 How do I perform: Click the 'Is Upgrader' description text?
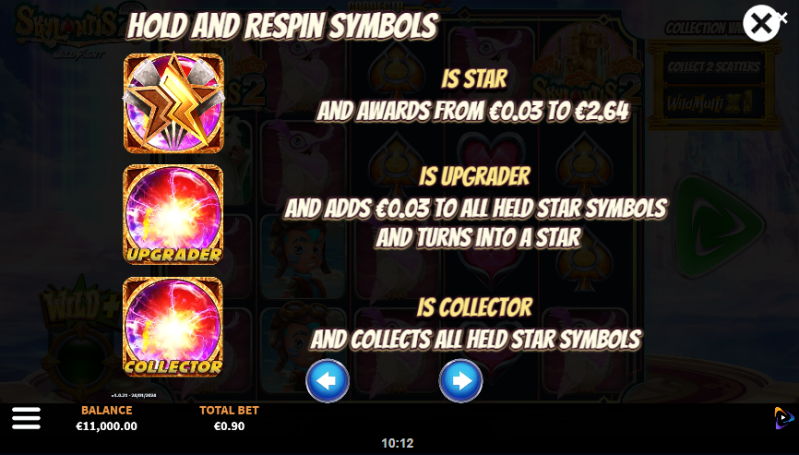(474, 176)
